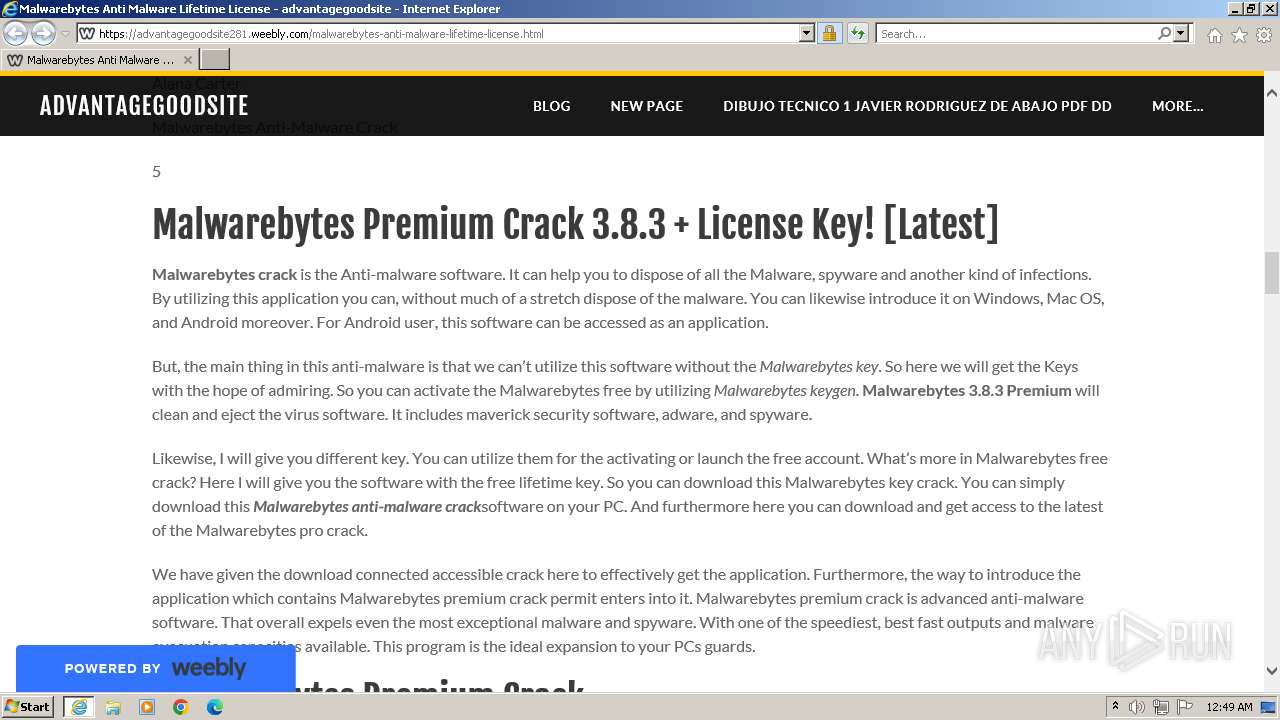Image resolution: width=1280 pixels, height=720 pixels.
Task: Click the Internet Explorer title bar icon
Action: [10, 9]
